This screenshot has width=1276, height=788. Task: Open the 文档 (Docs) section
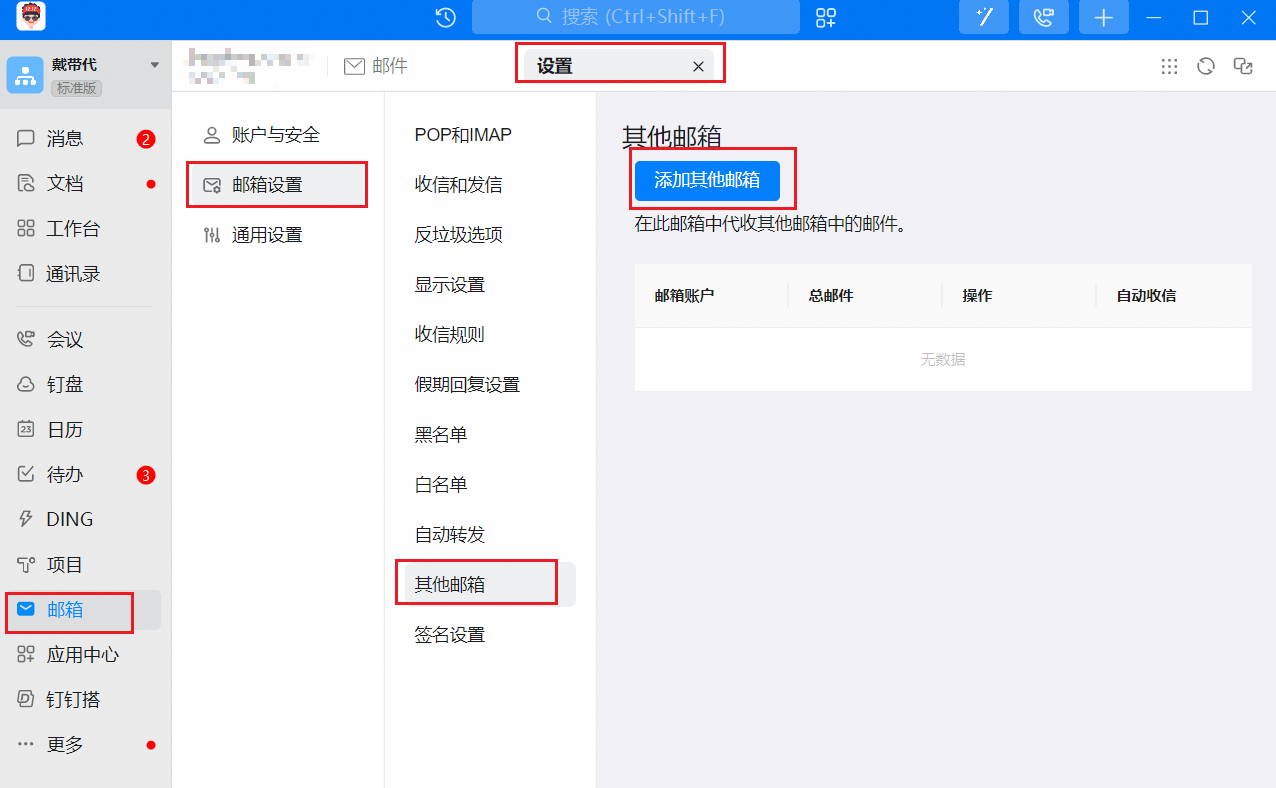(x=65, y=183)
